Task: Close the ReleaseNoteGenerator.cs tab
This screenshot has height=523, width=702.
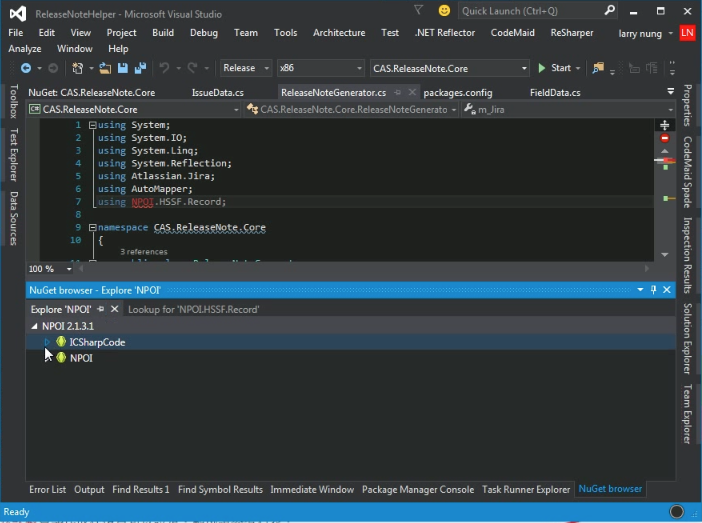Action: (x=412, y=92)
